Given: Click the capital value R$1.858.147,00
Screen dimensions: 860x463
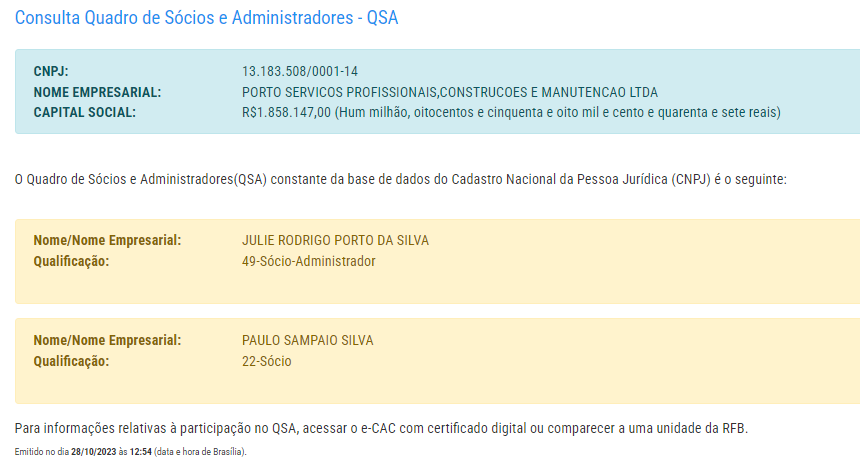Looking at the screenshot, I should coord(286,112).
